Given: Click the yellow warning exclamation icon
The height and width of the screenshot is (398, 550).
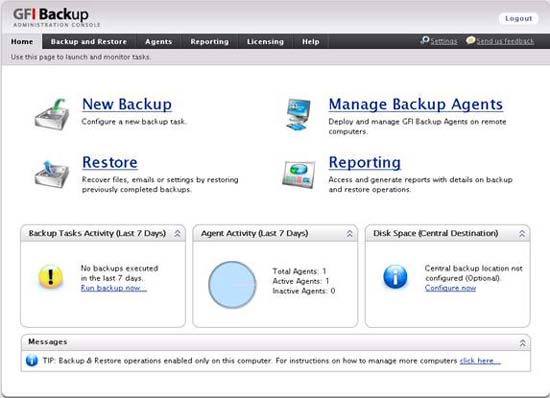Looking at the screenshot, I should 51,277.
